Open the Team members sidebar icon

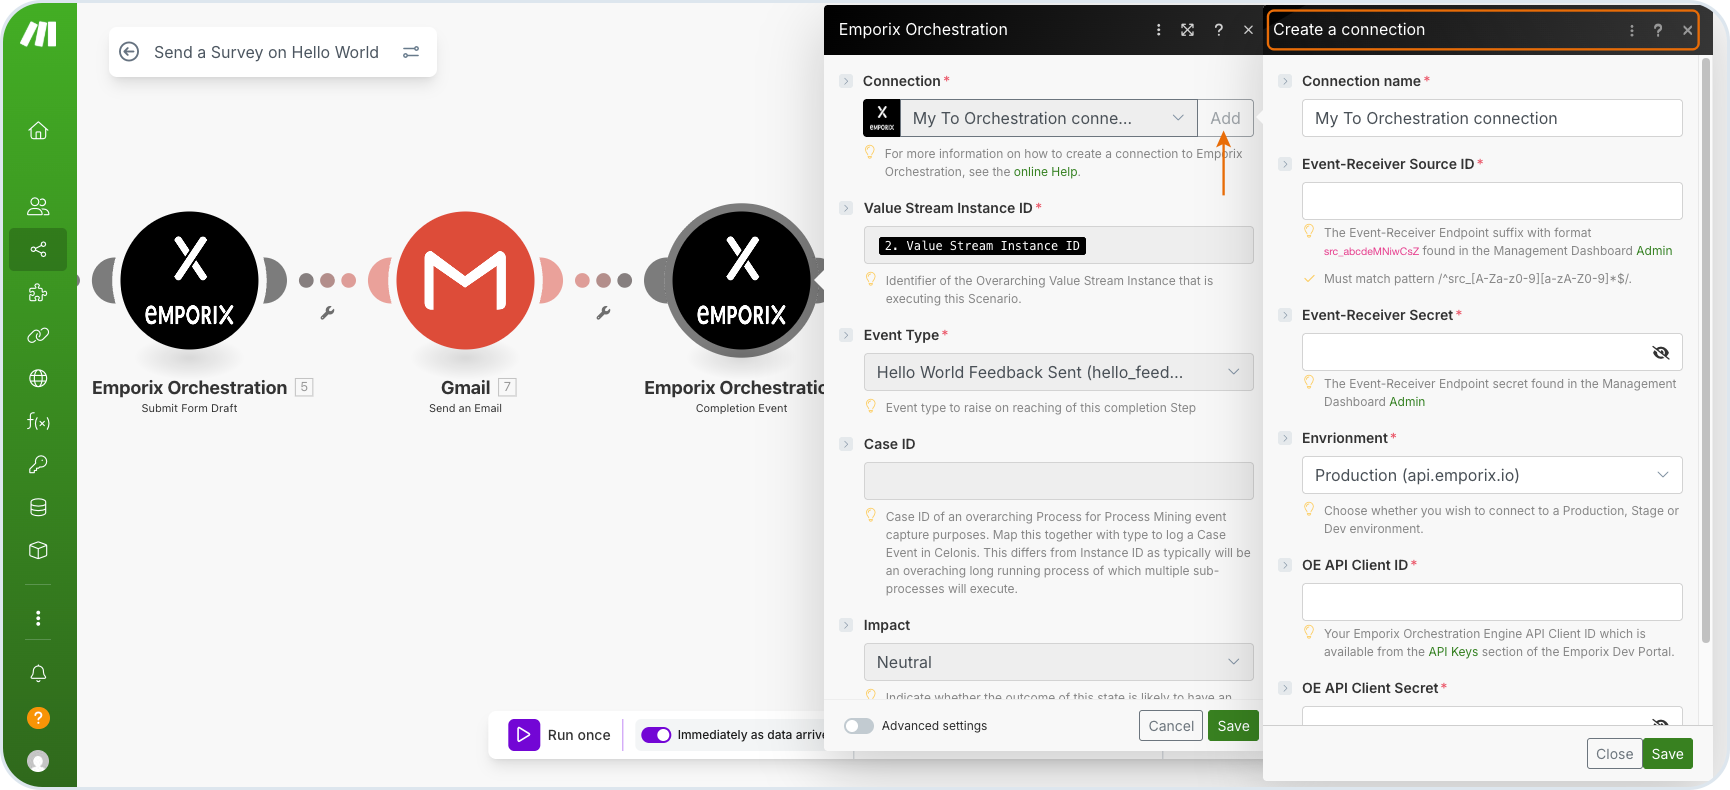(38, 206)
